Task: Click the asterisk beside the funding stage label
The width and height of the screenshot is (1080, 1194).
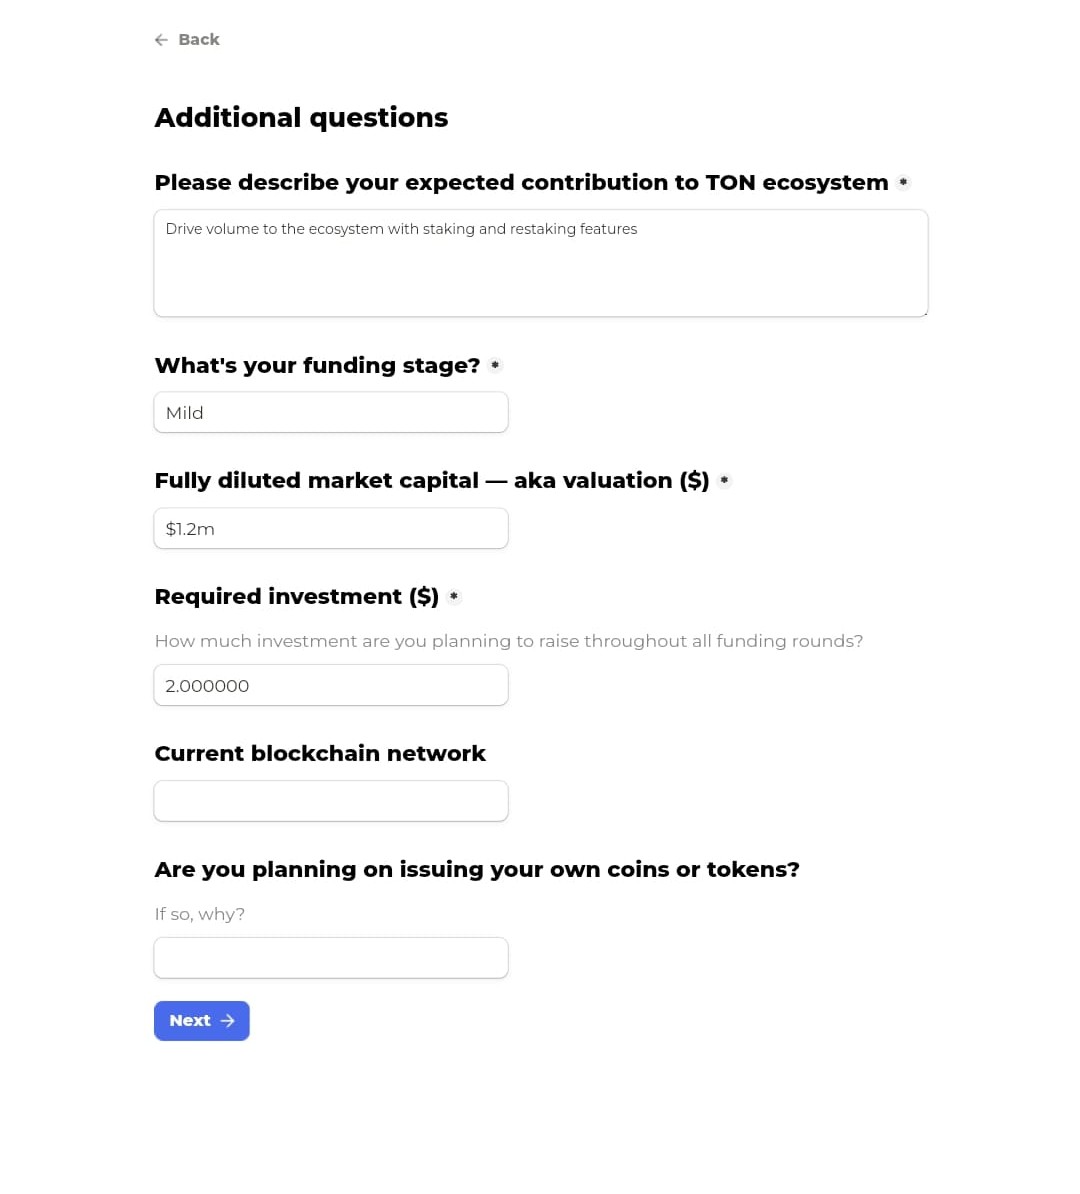Action: click(494, 365)
